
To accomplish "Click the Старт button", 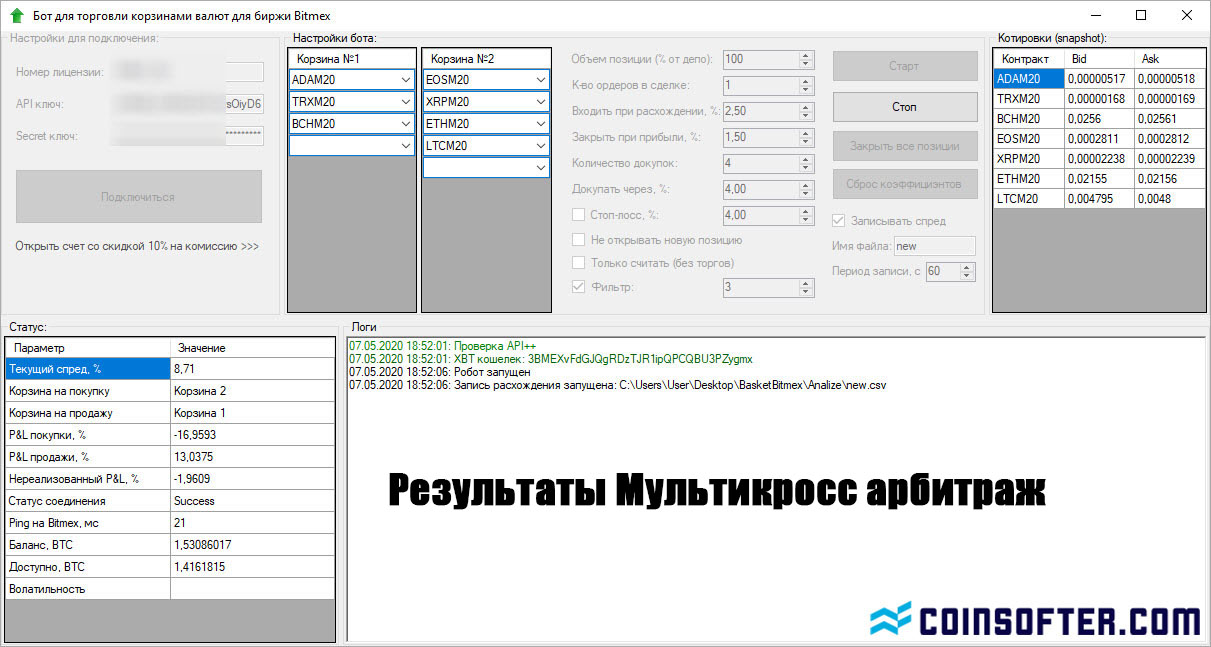I will 905,66.
